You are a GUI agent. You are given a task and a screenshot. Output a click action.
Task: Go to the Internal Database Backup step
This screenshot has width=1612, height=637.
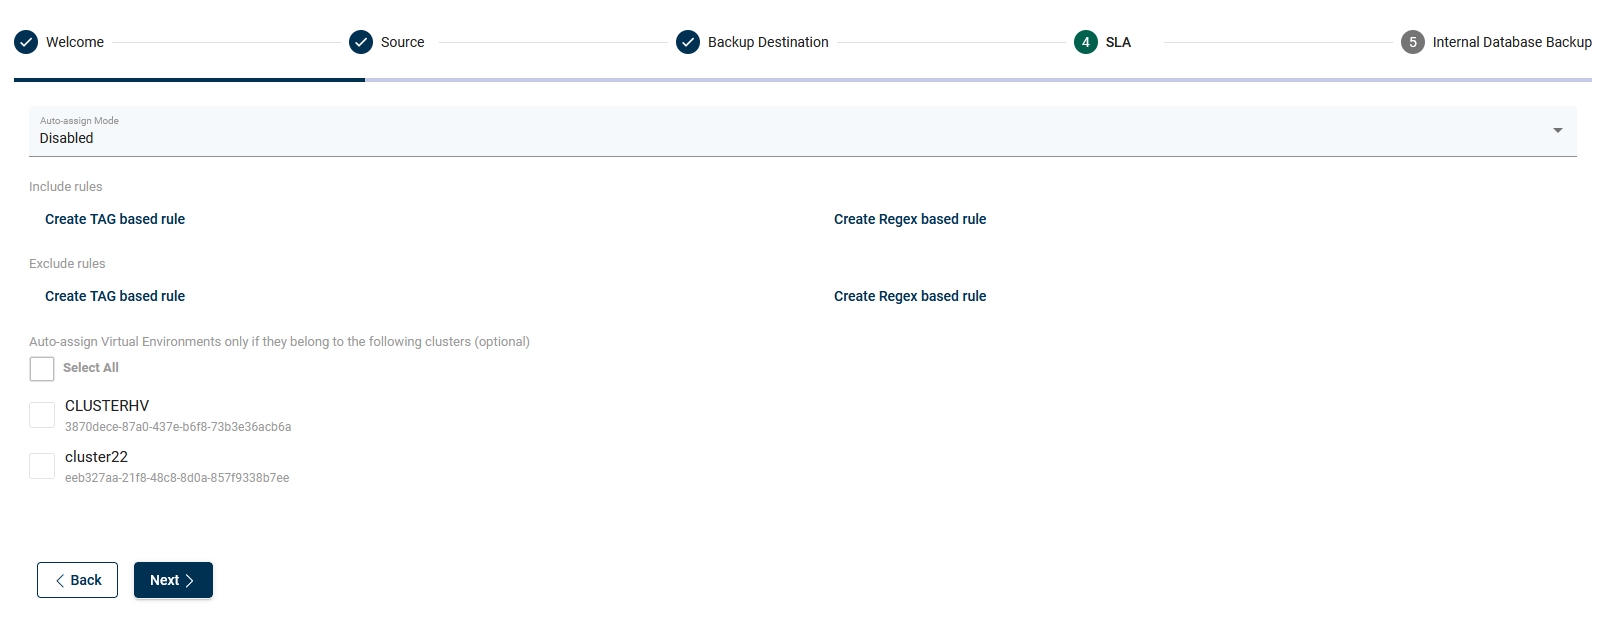coord(1511,42)
